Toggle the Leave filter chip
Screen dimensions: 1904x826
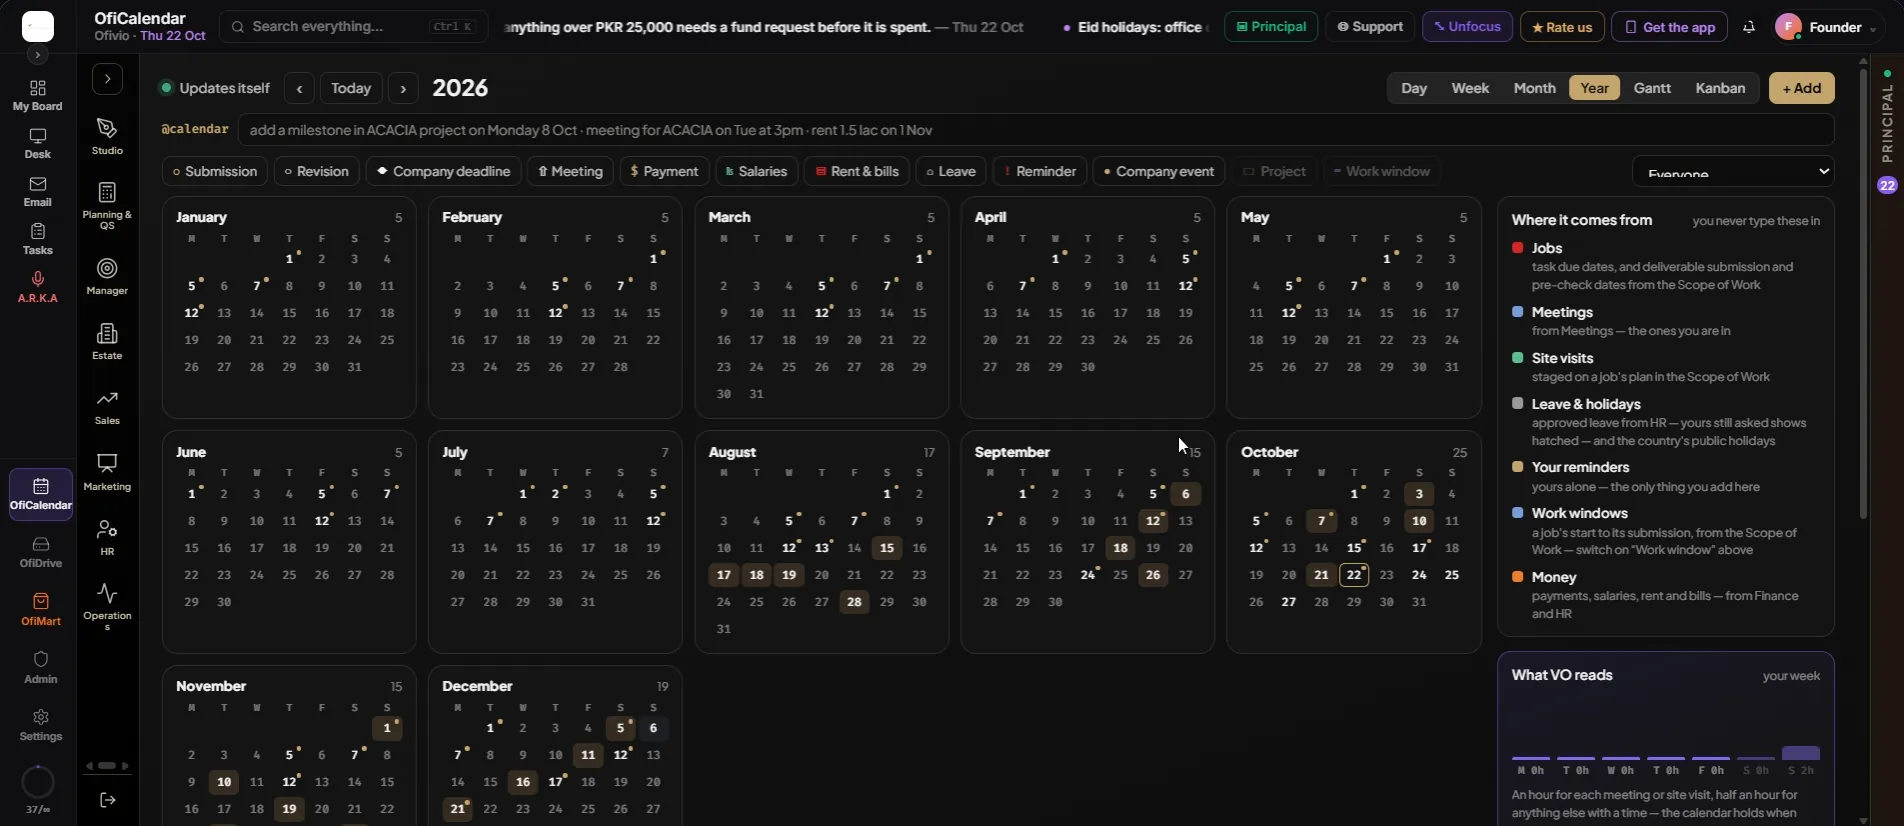[950, 171]
